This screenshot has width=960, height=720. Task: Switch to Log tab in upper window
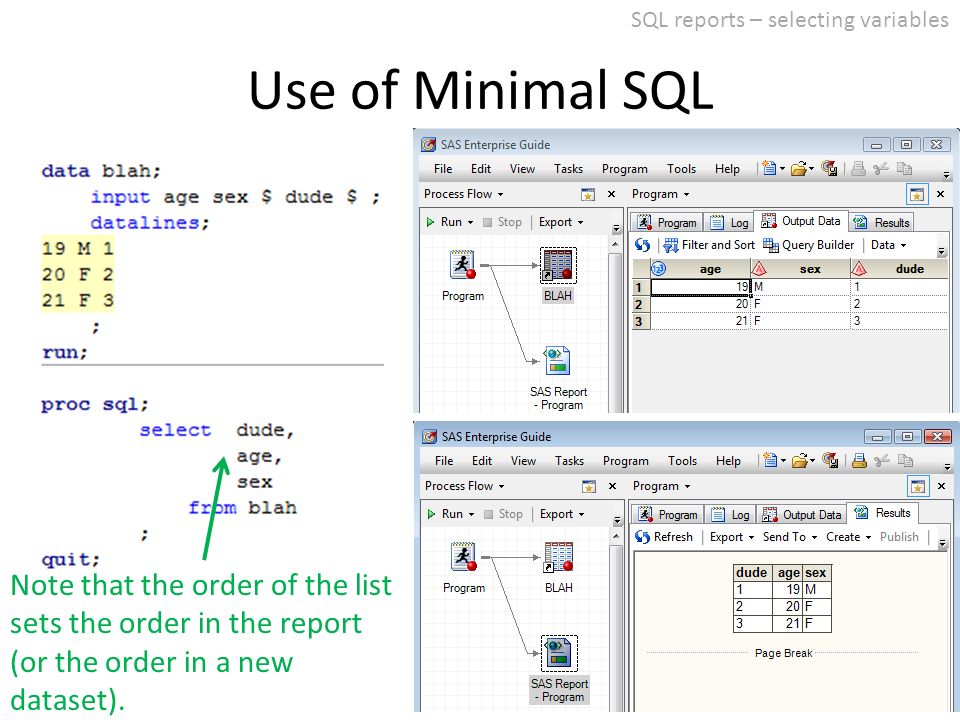tap(729, 223)
